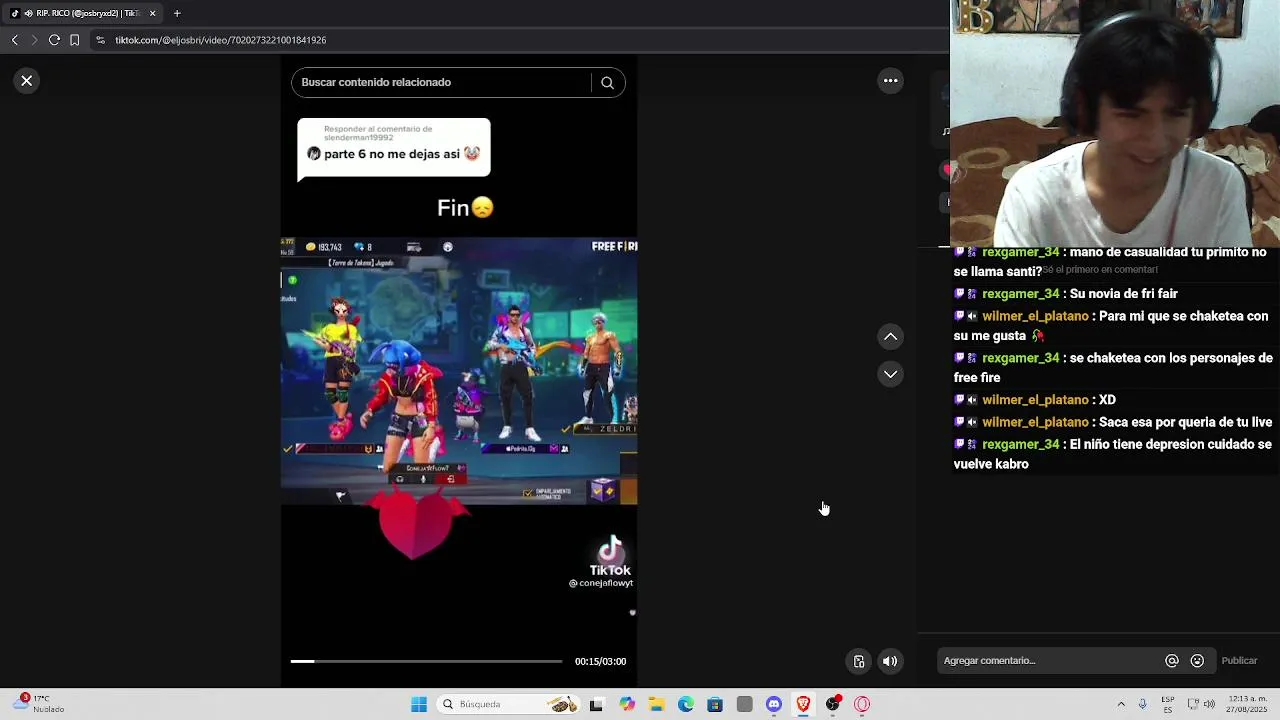Focus the Agregar comentario input field
This screenshot has width=1280, height=720.
(1048, 661)
